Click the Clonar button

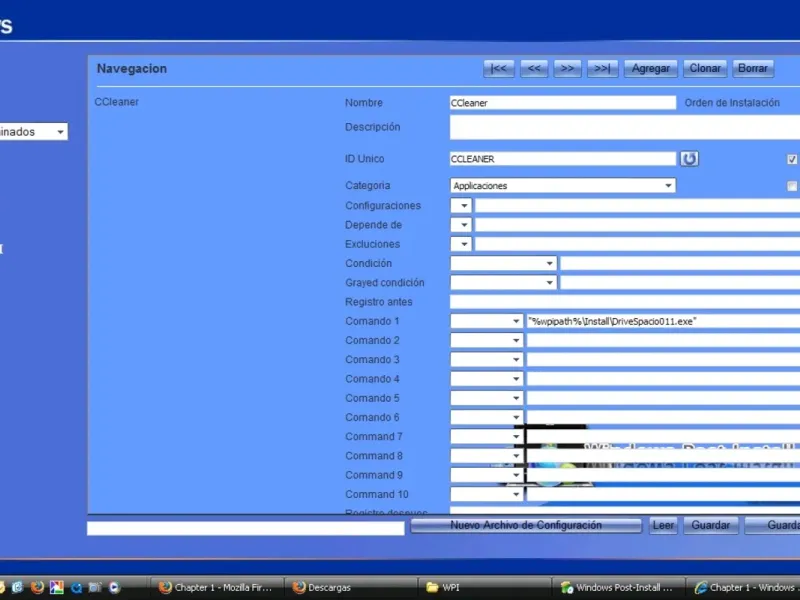(x=705, y=68)
